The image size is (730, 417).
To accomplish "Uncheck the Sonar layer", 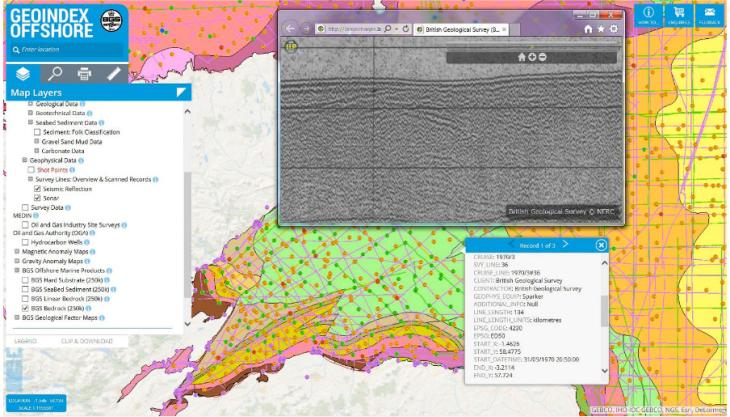I will [x=37, y=198].
